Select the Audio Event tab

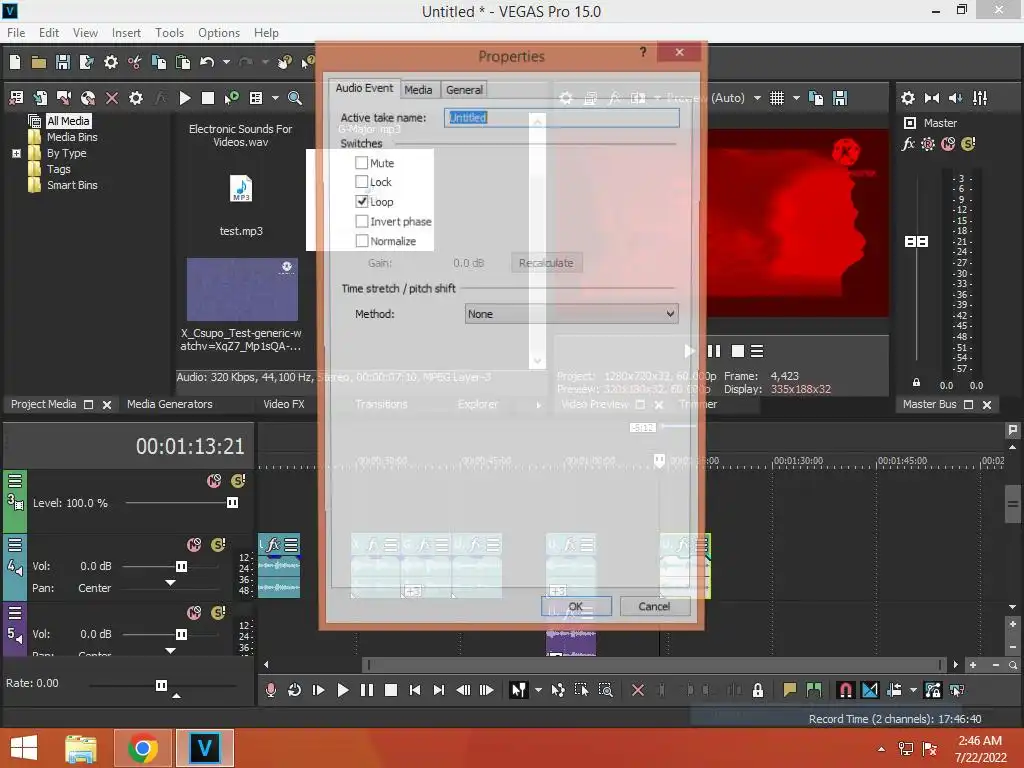point(364,88)
